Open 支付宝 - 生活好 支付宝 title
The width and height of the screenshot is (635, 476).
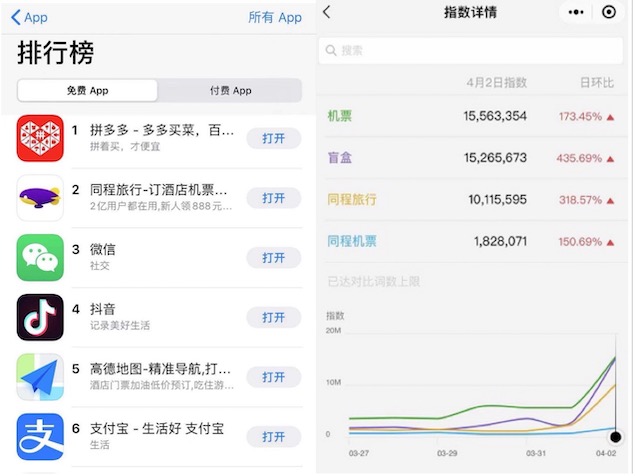[x=157, y=429]
